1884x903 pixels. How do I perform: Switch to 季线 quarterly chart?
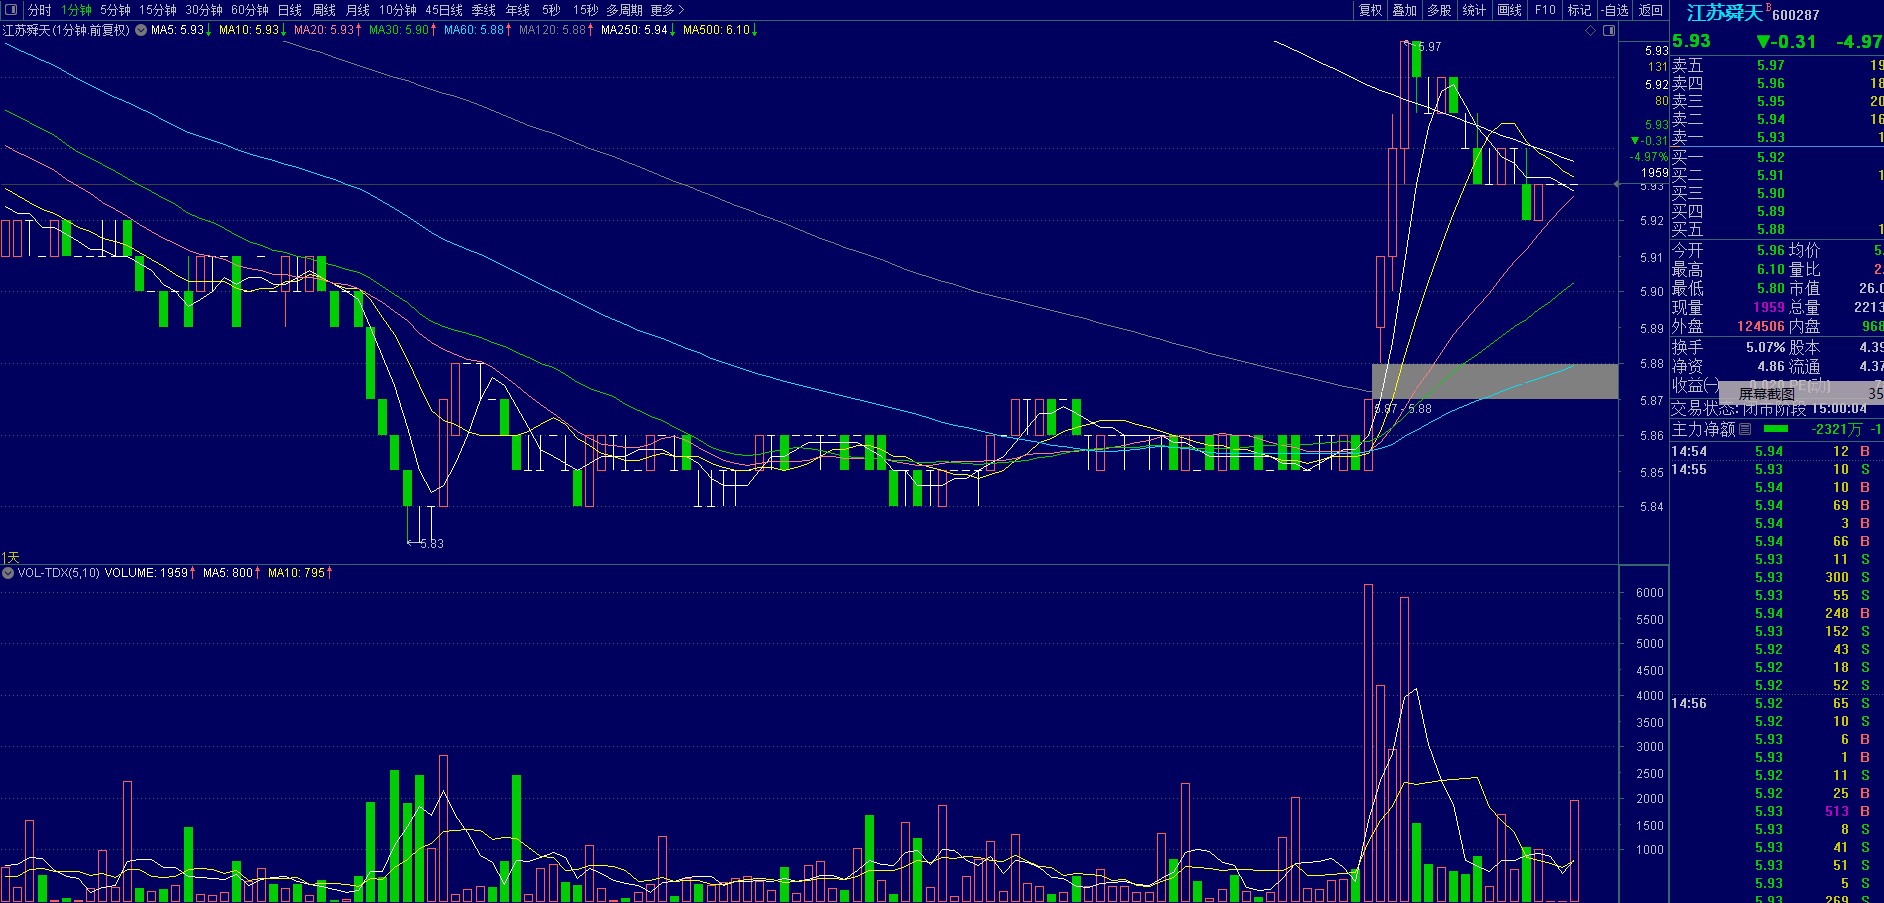(484, 10)
